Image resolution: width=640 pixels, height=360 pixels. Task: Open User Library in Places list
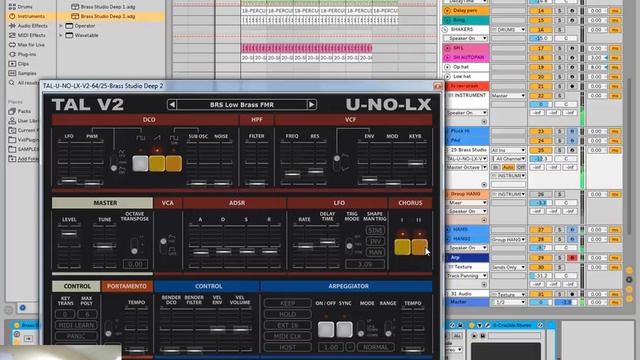point(23,121)
